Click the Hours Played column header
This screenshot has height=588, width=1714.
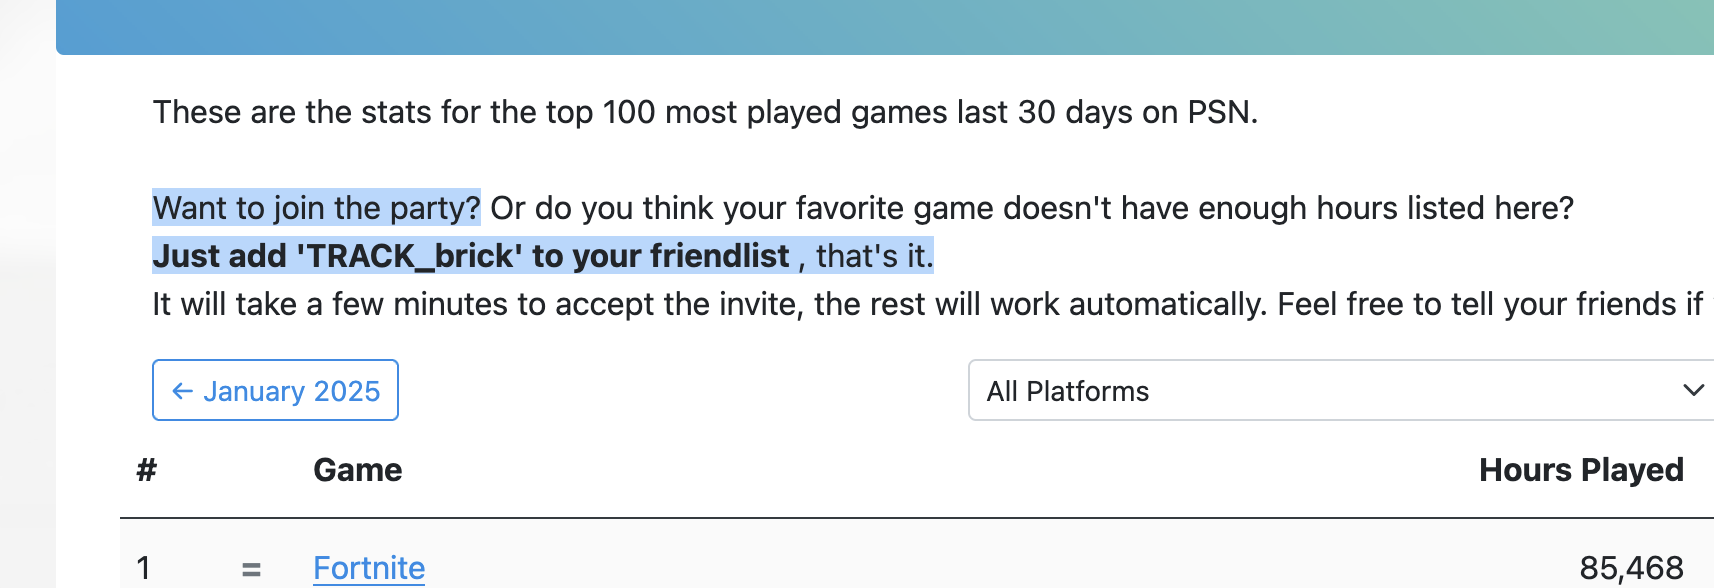1580,470
